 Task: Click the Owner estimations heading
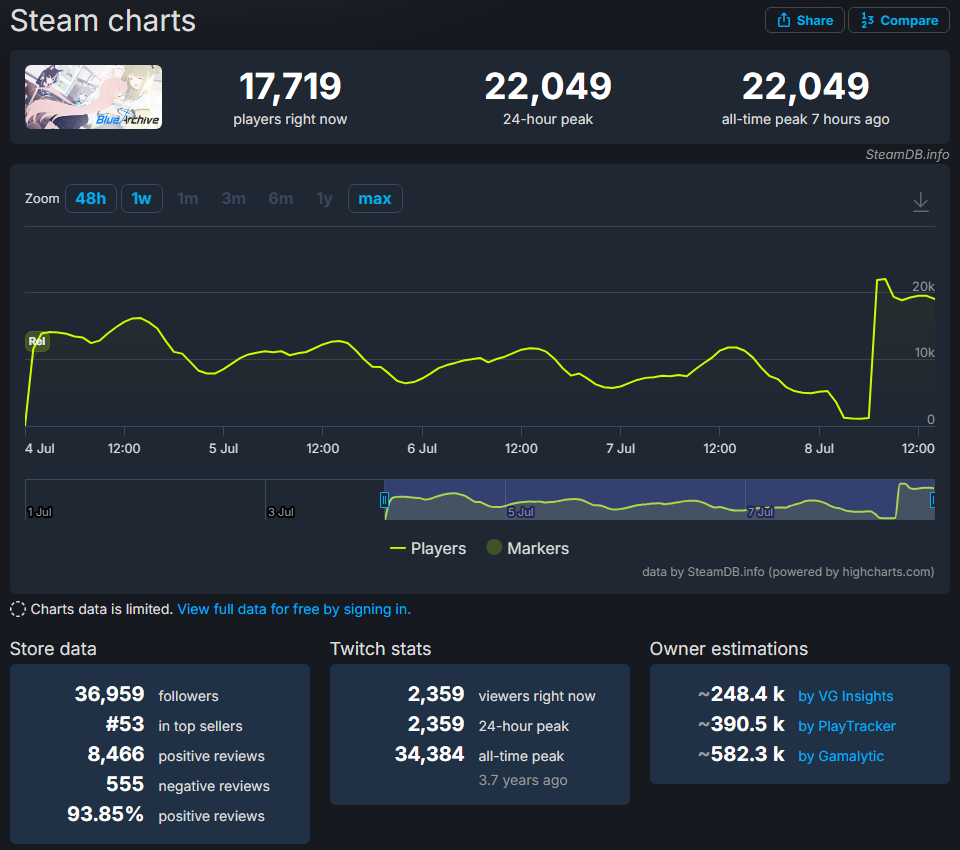click(729, 649)
